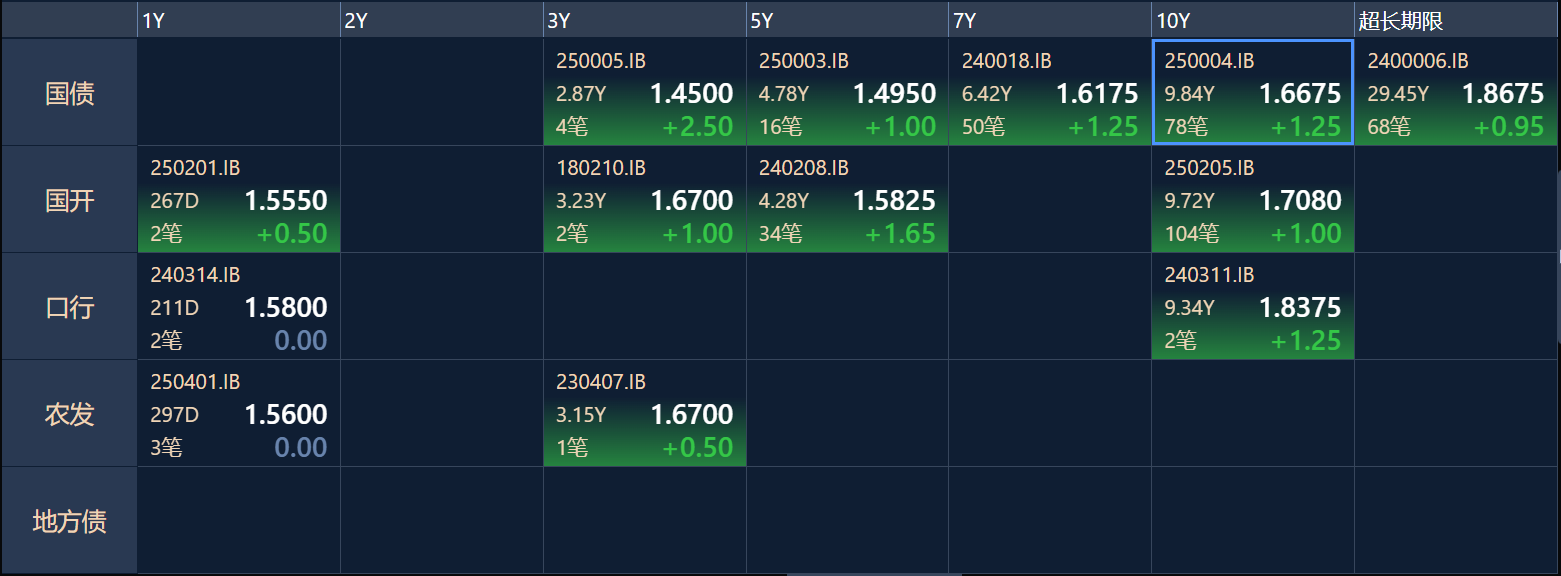Click the 2400006.IB ultra-long bond cell
This screenshot has width=1561, height=576.
coord(1455,93)
